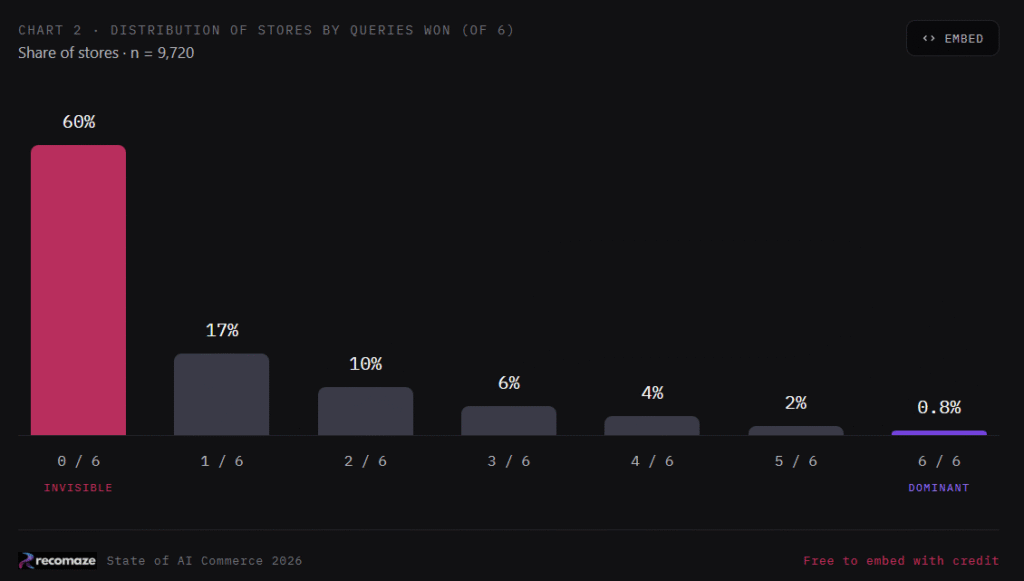The width and height of the screenshot is (1024, 581).
Task: Click the recomaze logo
Action: [57, 561]
